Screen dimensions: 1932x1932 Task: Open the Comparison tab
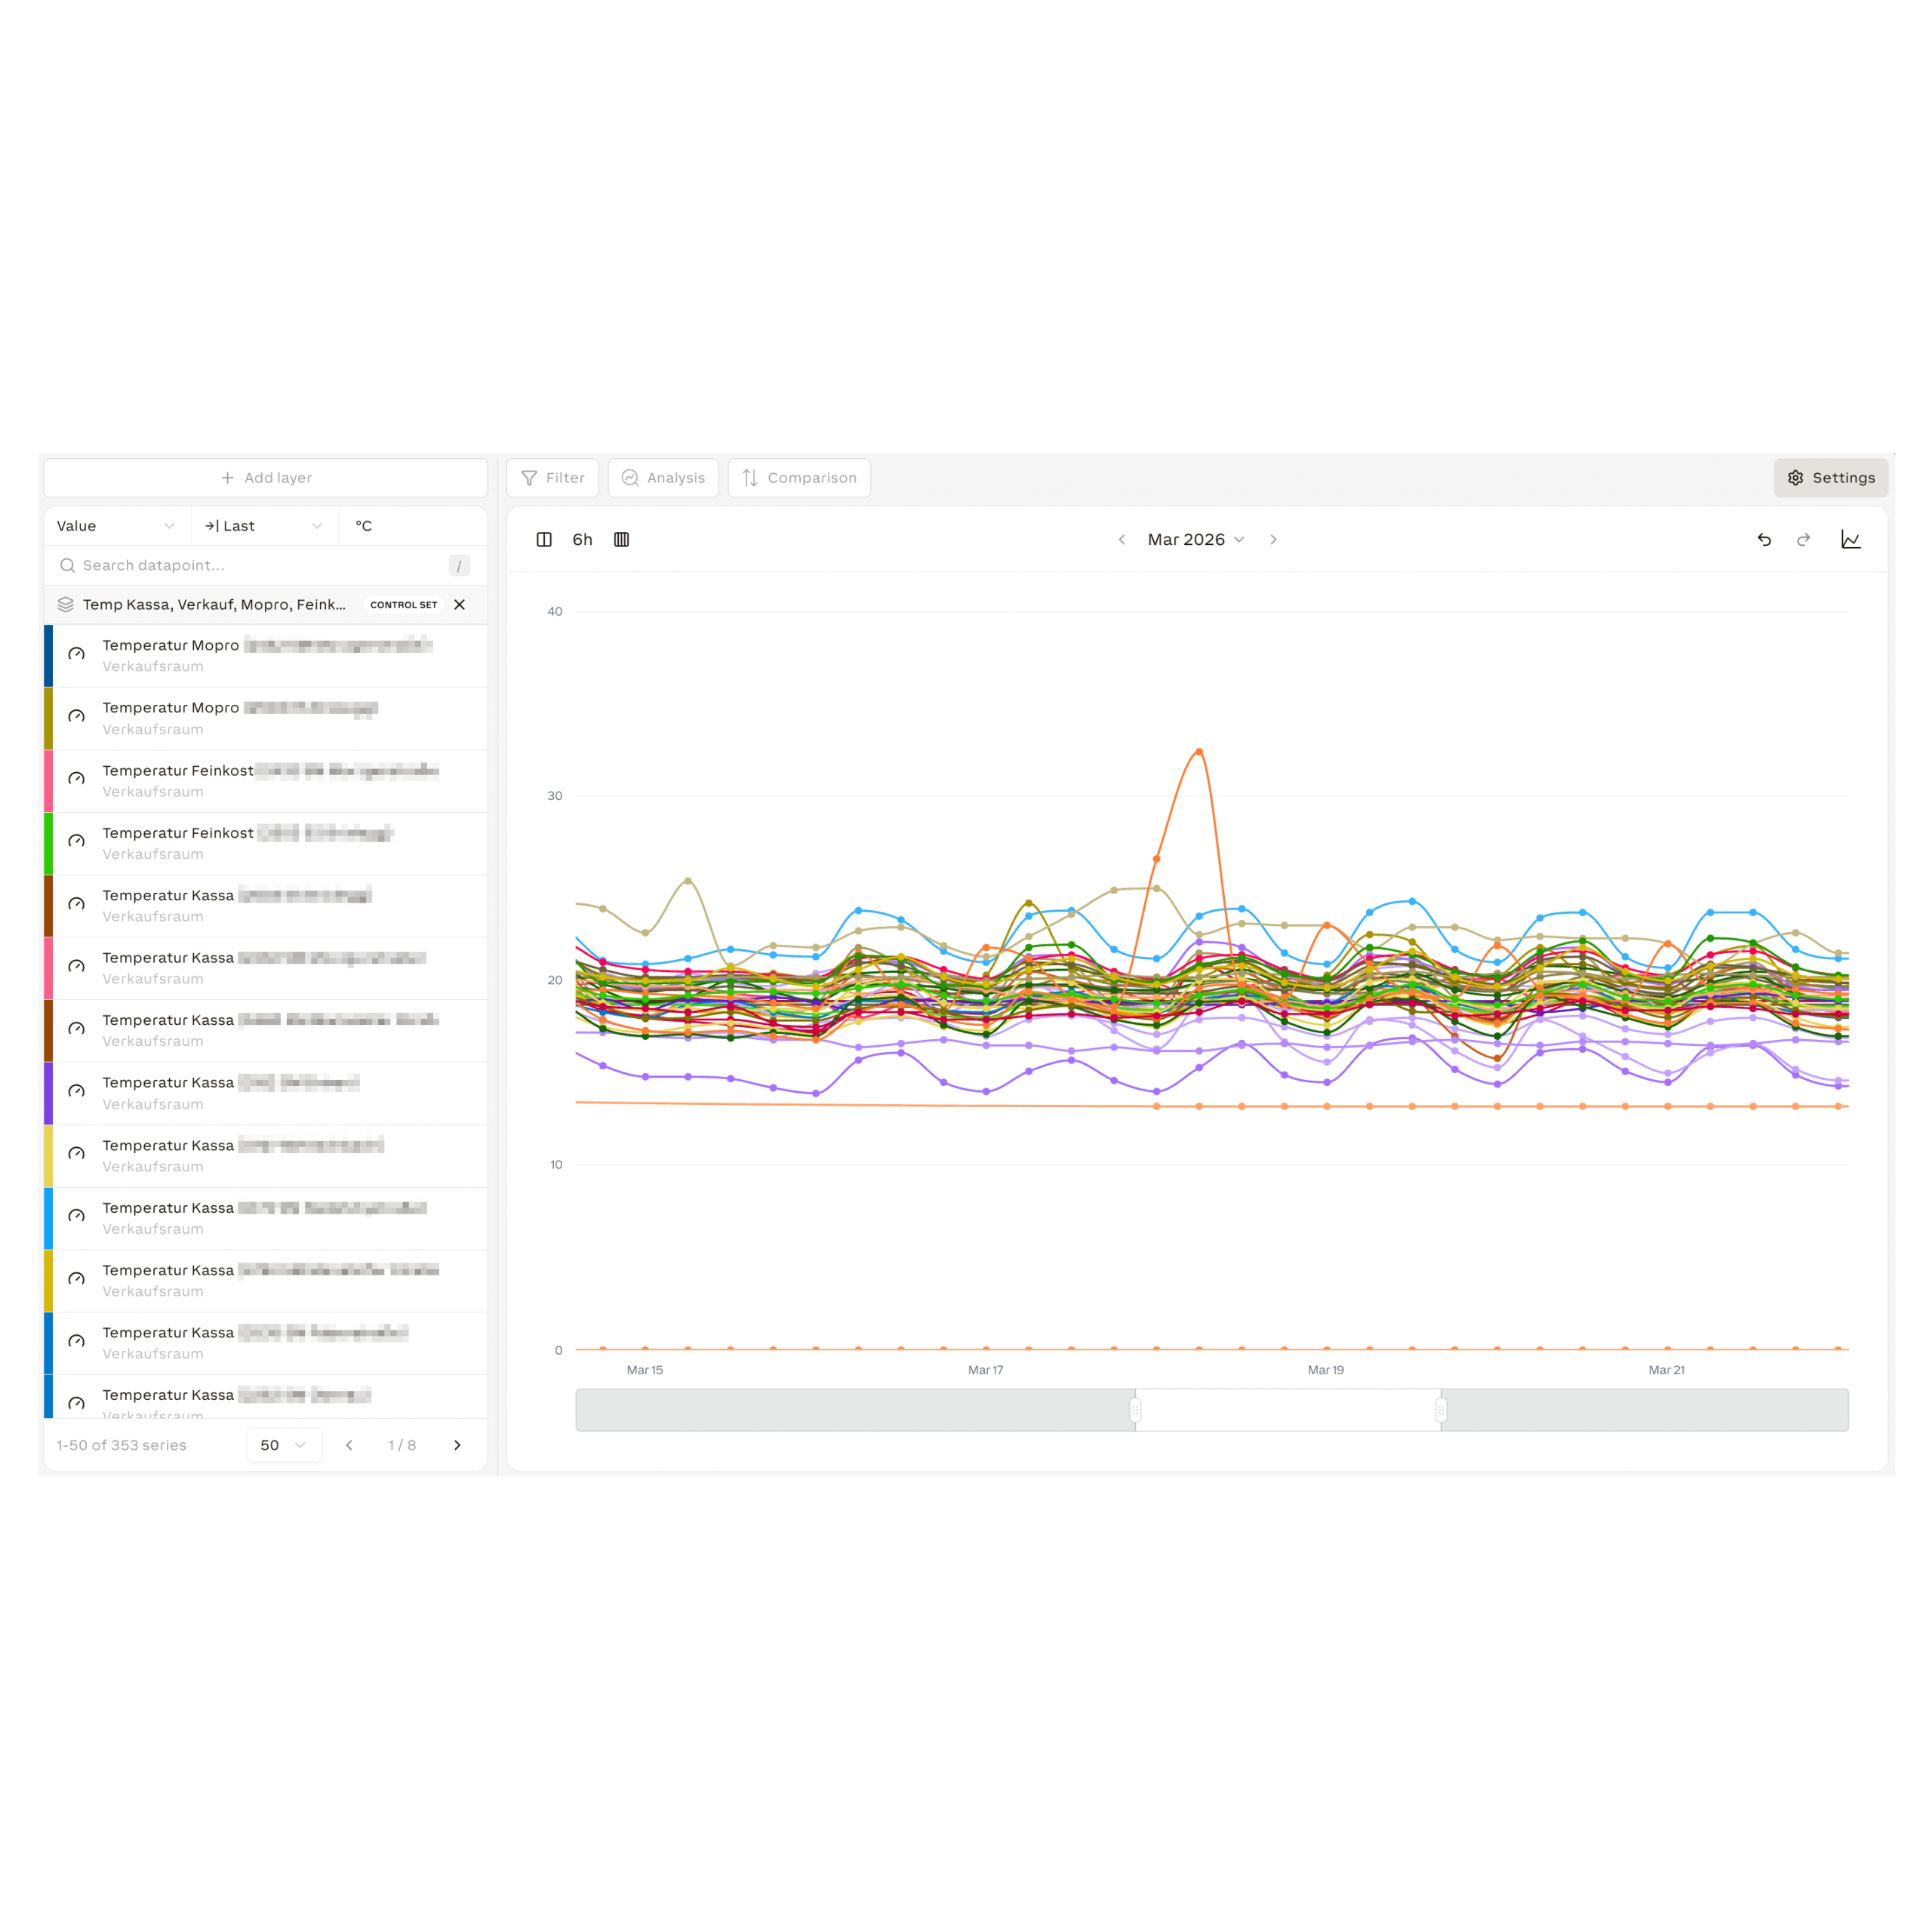799,478
